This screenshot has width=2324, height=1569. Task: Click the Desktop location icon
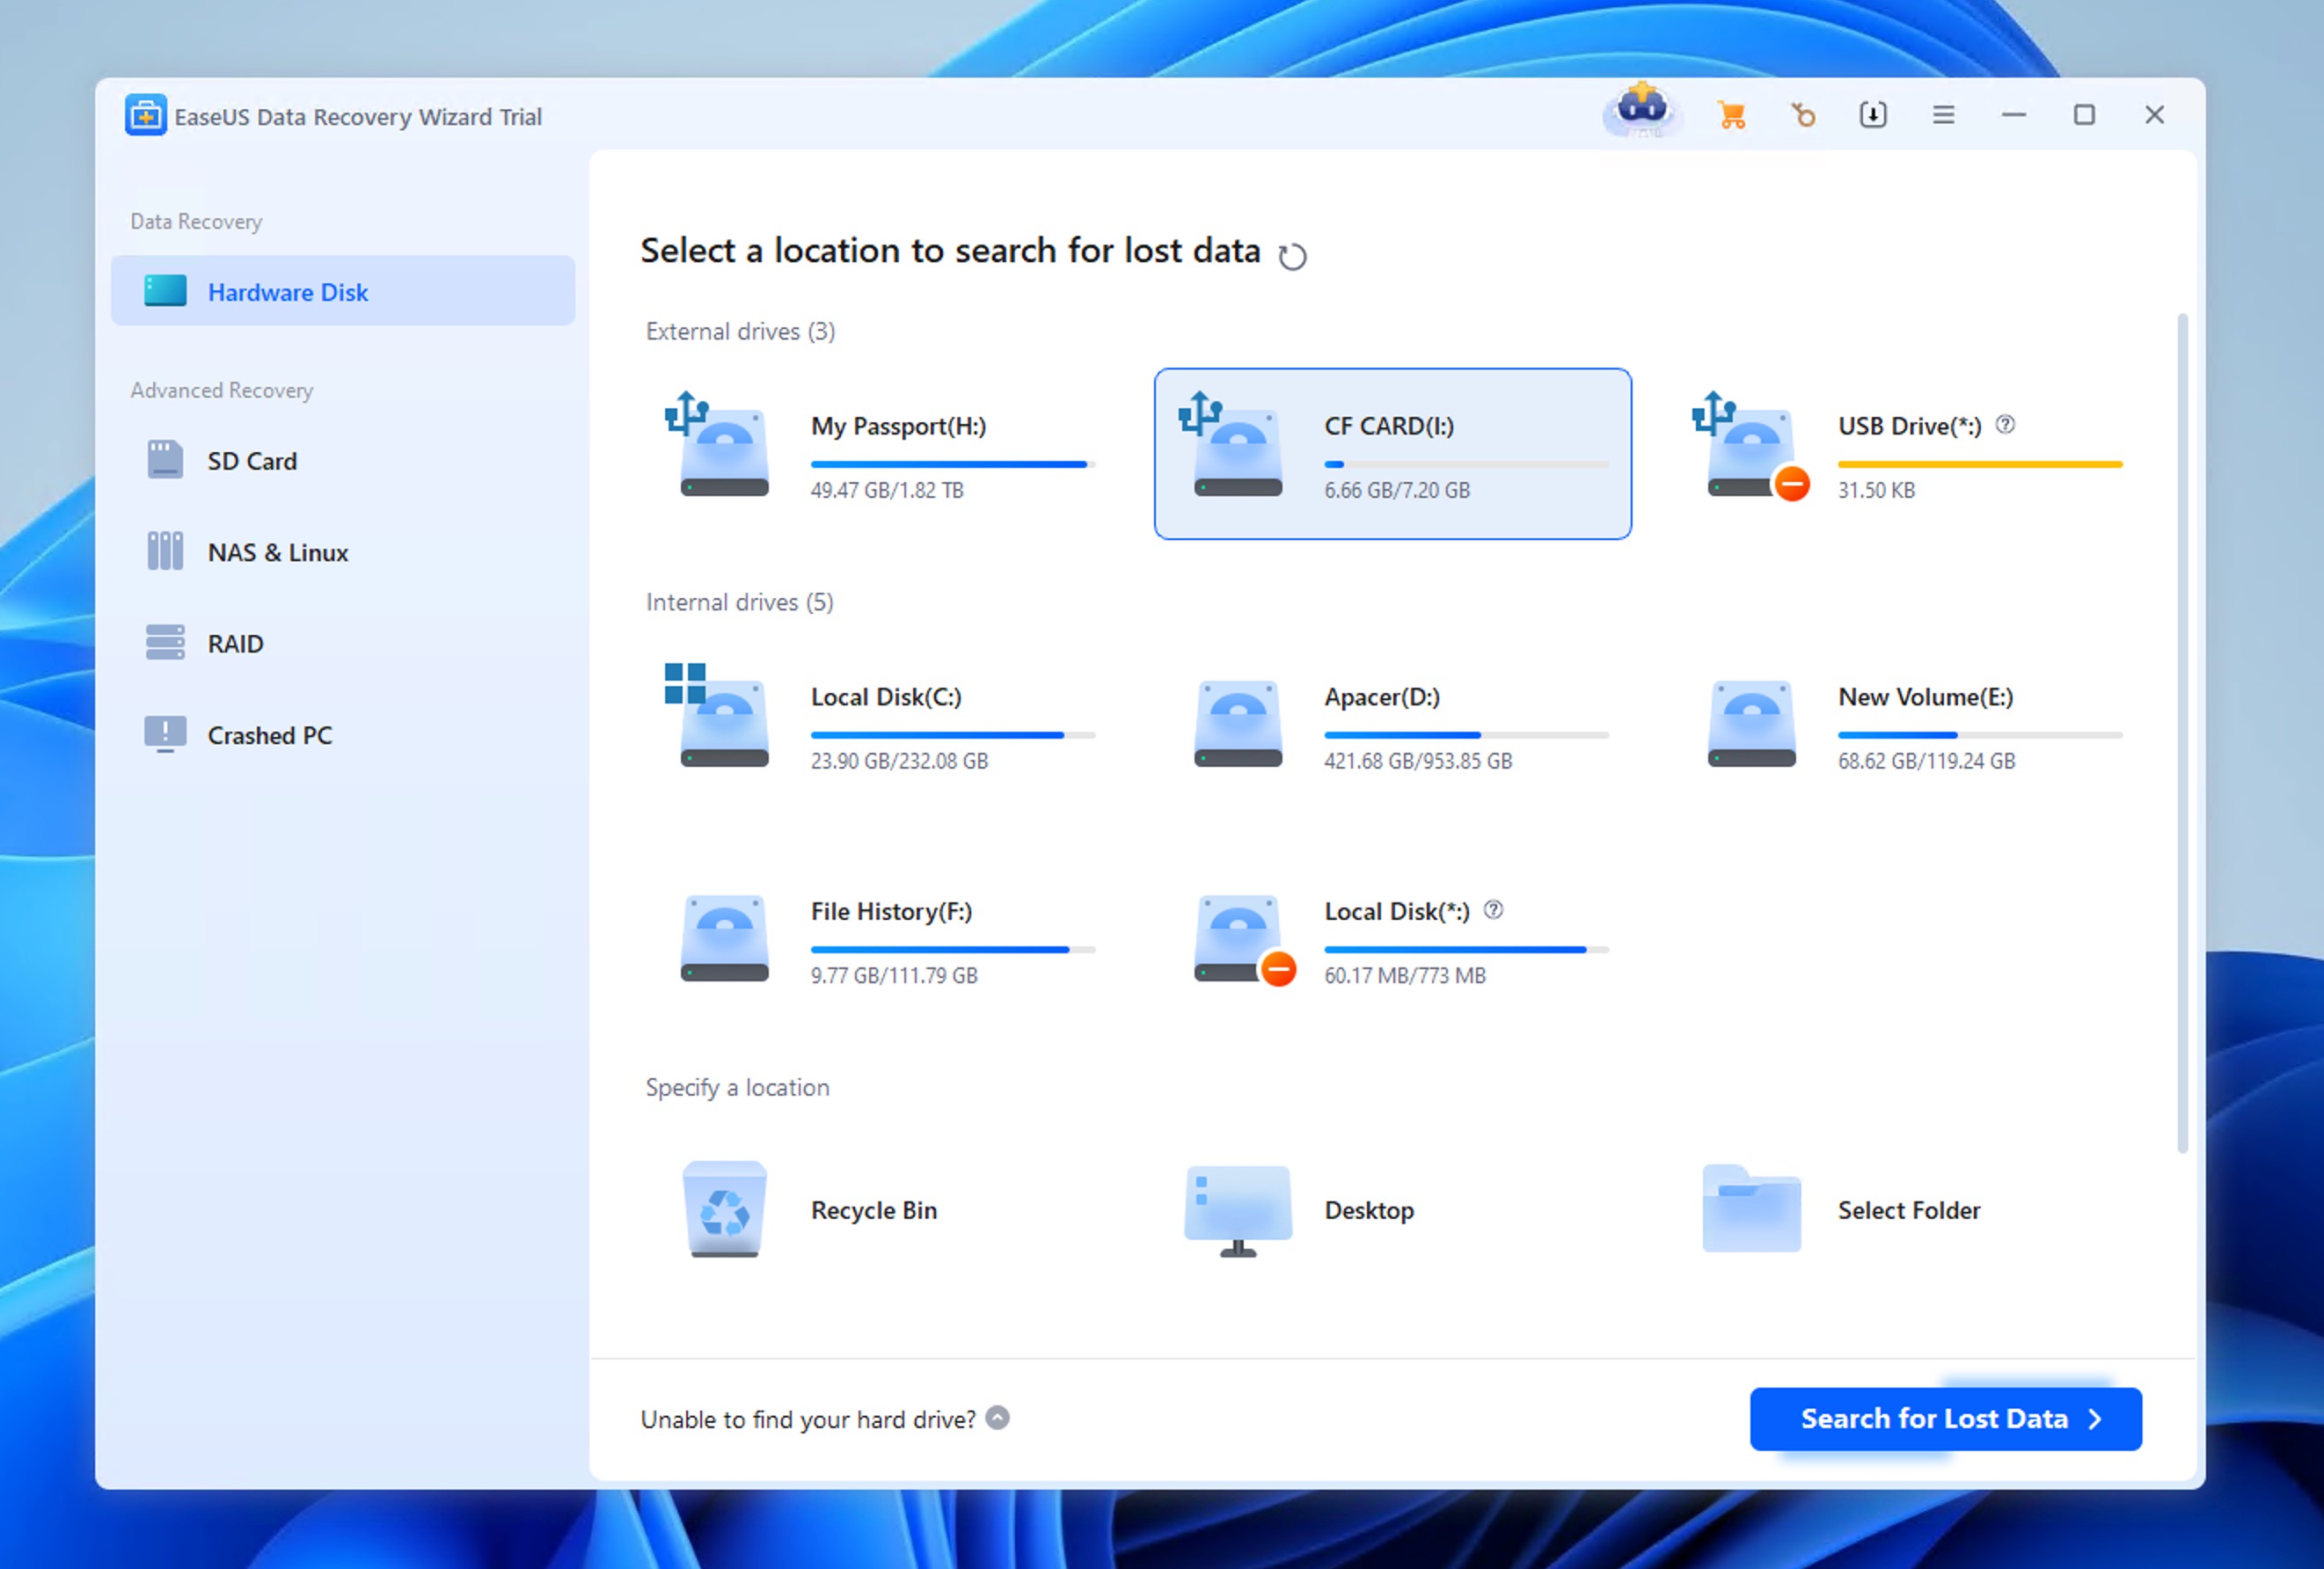pyautogui.click(x=1238, y=1210)
